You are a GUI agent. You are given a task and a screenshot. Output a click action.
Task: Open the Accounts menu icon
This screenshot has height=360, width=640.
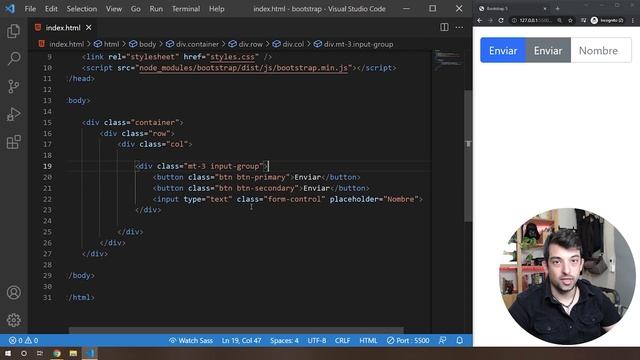[13, 293]
